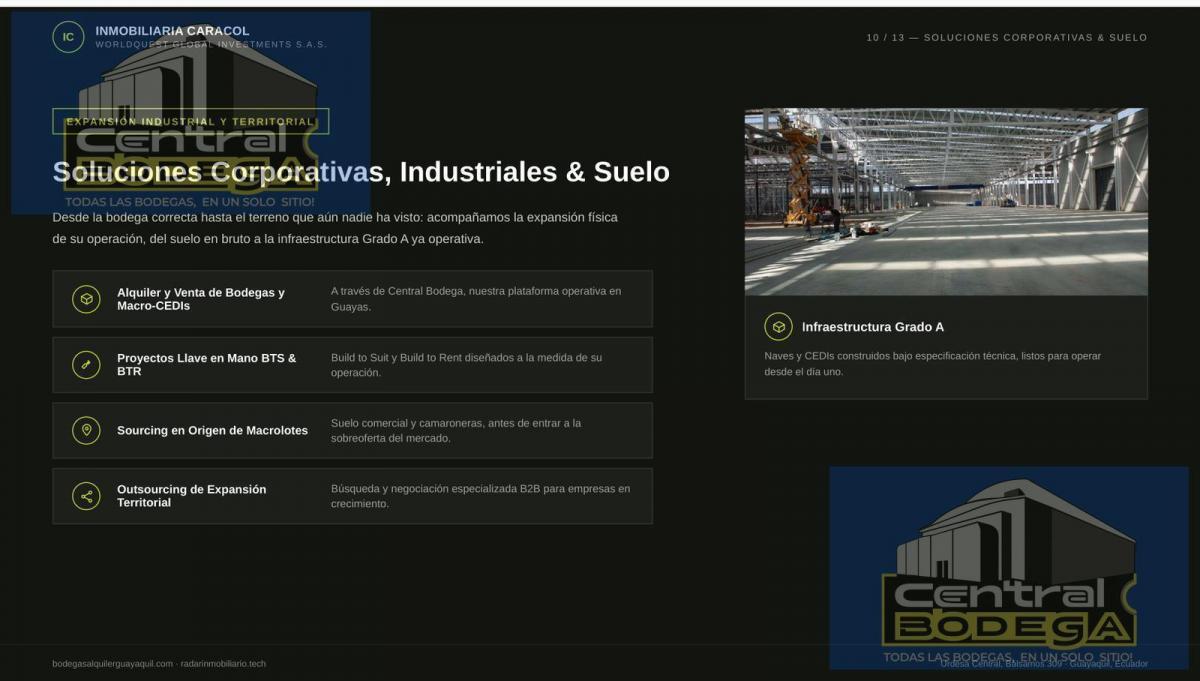Select the Outsourcing de Expansión Territorial title
Screen dimensions: 1200x681
pos(192,496)
